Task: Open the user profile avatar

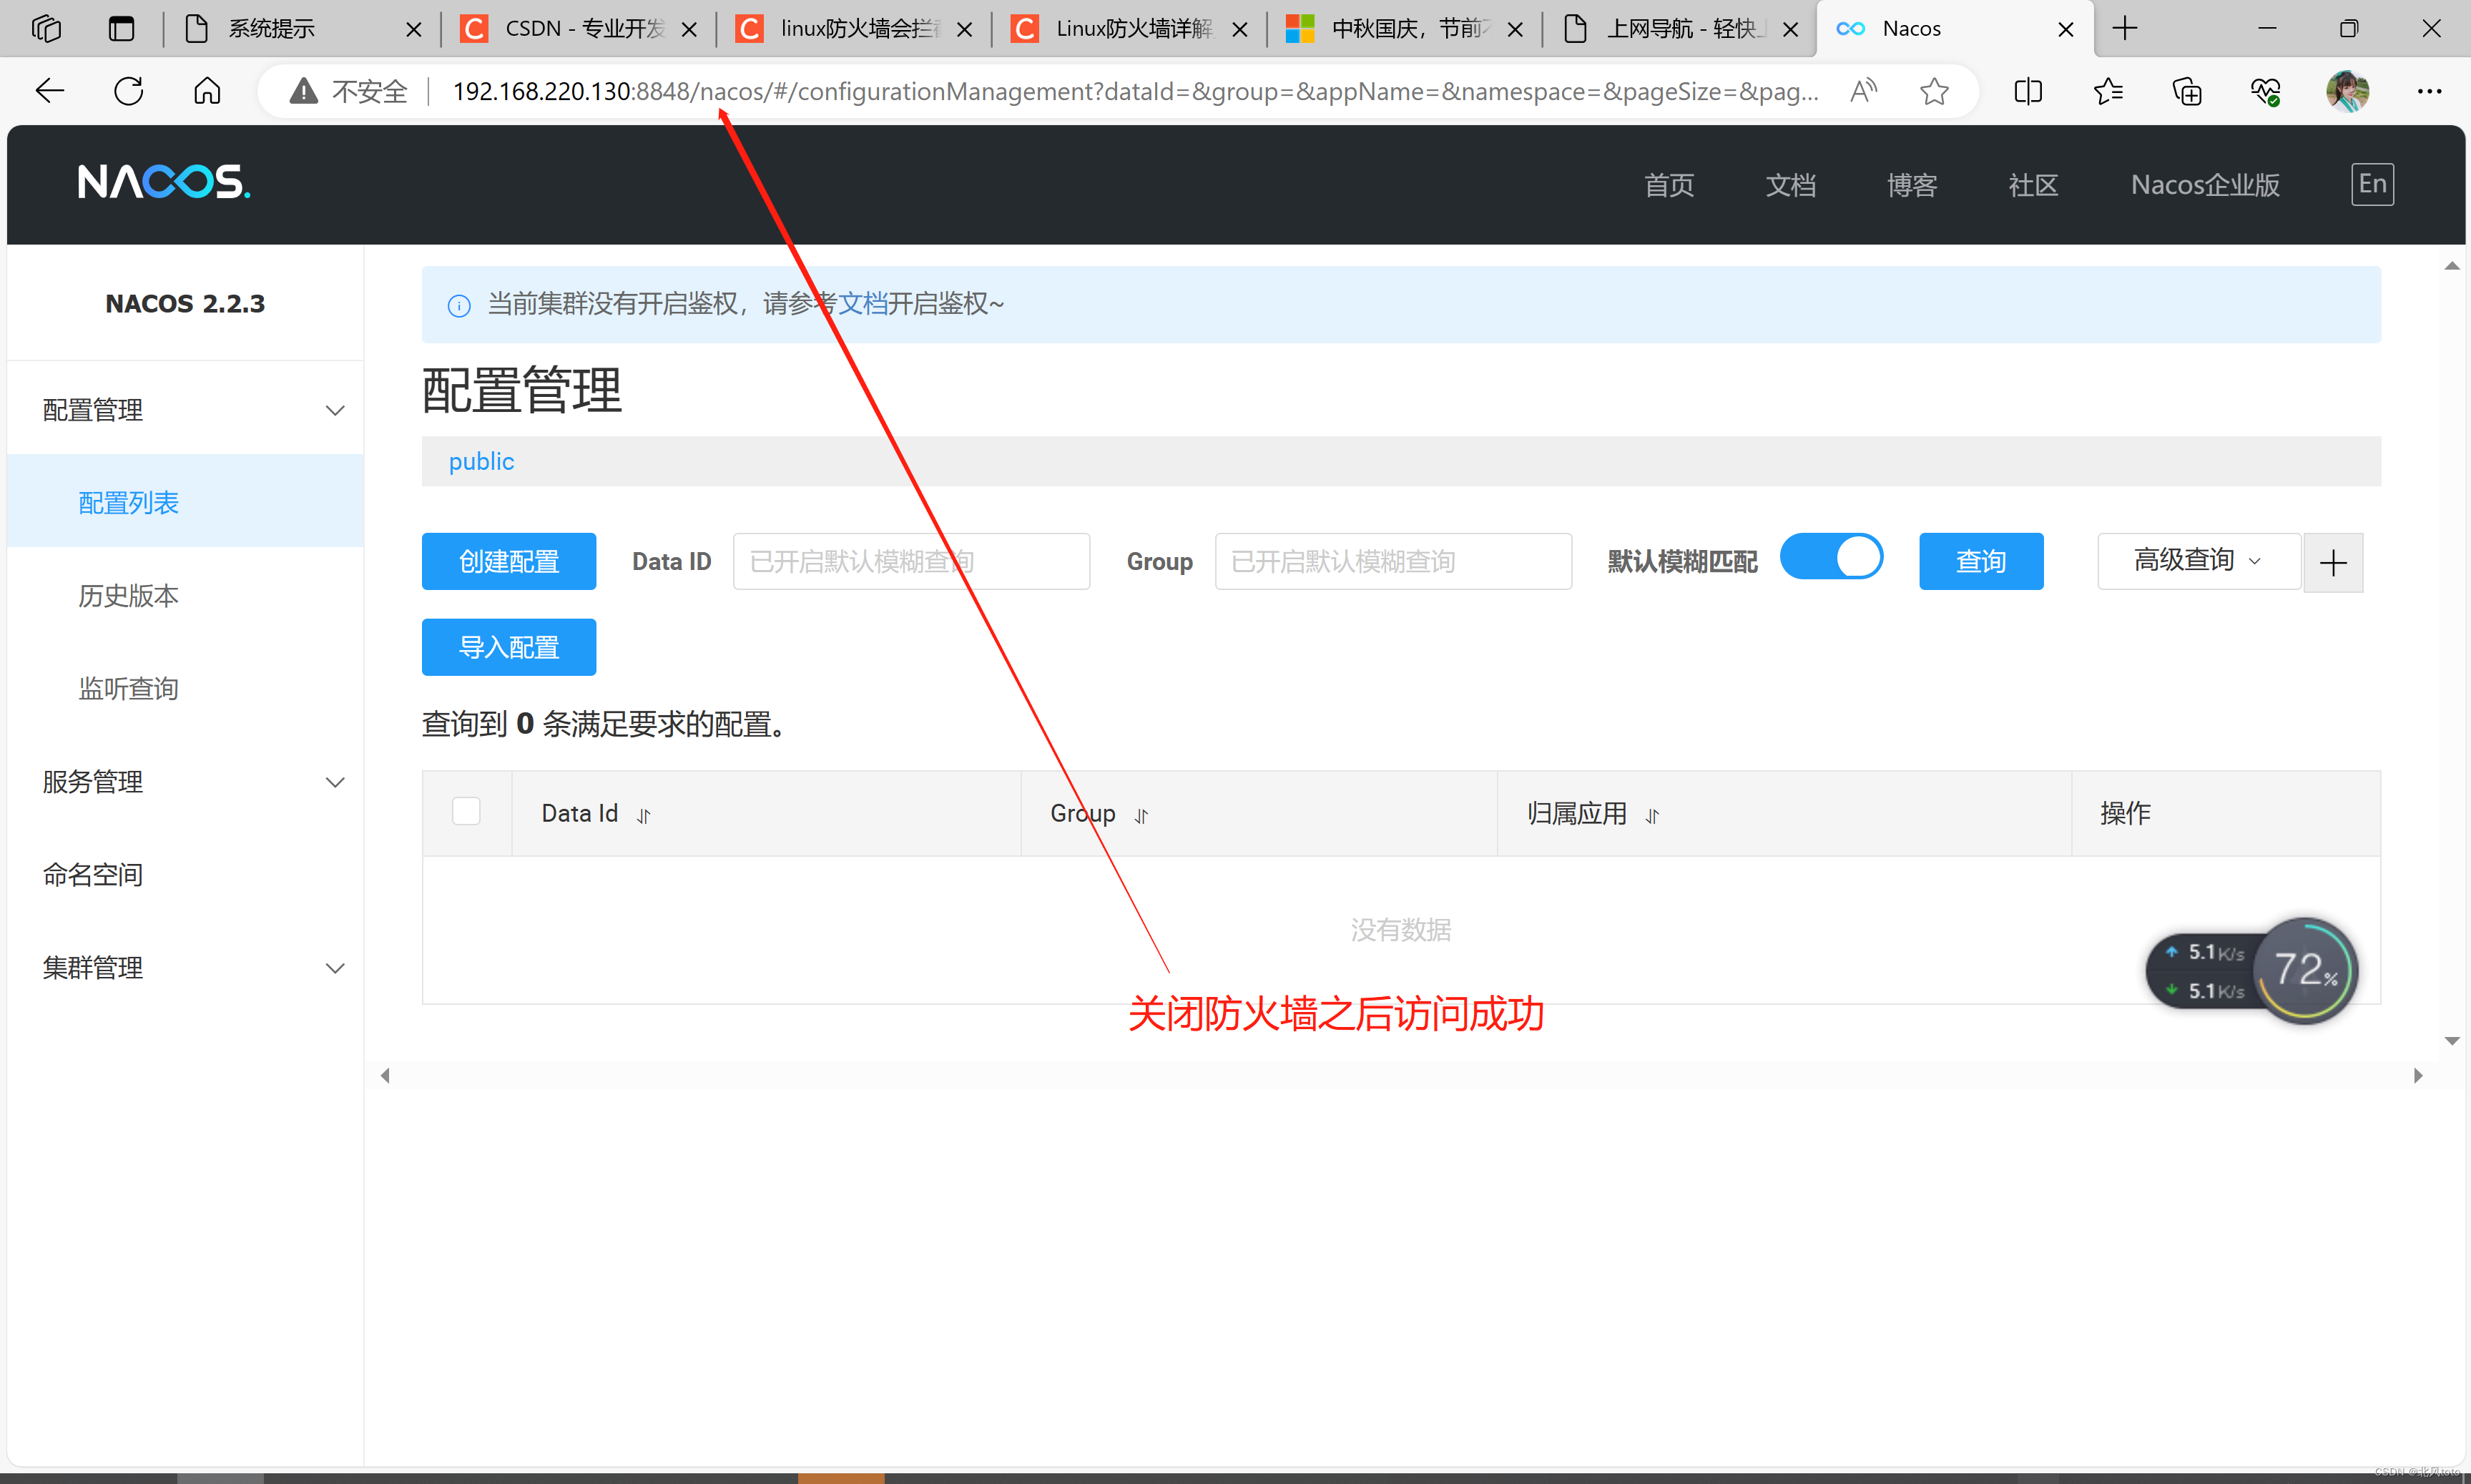Action: pos(2348,91)
